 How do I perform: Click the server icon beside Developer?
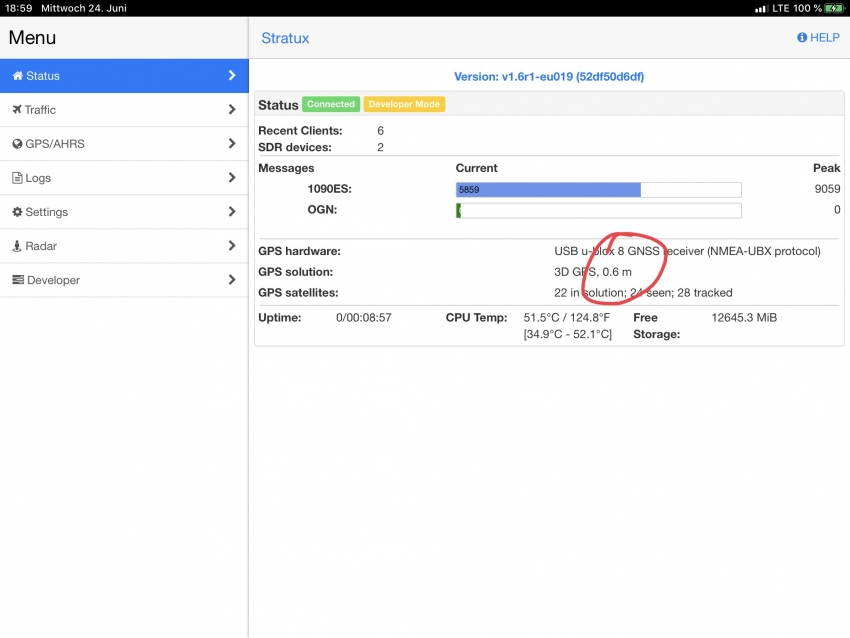click(18, 280)
